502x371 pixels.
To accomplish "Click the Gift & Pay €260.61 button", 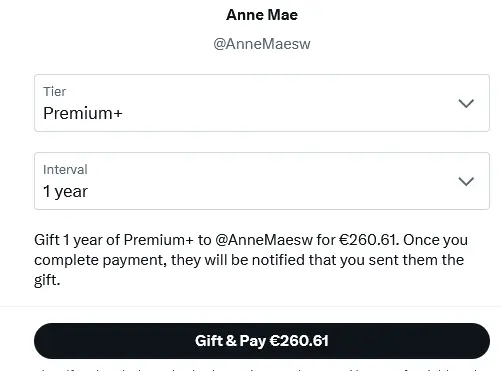I will coord(262,341).
